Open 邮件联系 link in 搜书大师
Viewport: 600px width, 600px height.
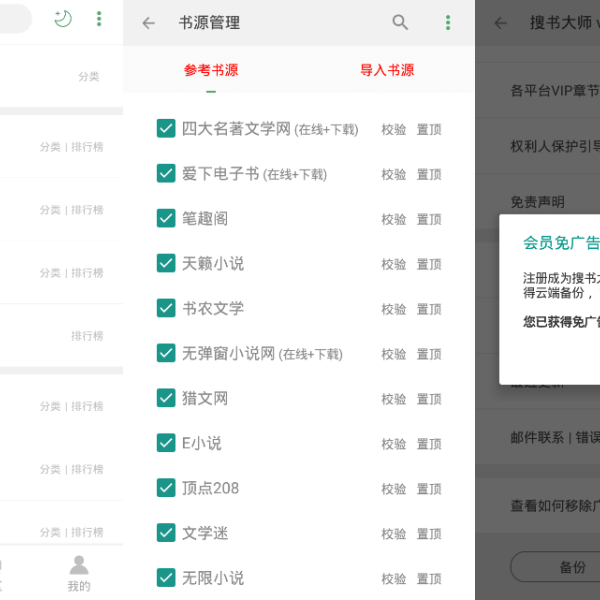pyautogui.click(x=537, y=437)
